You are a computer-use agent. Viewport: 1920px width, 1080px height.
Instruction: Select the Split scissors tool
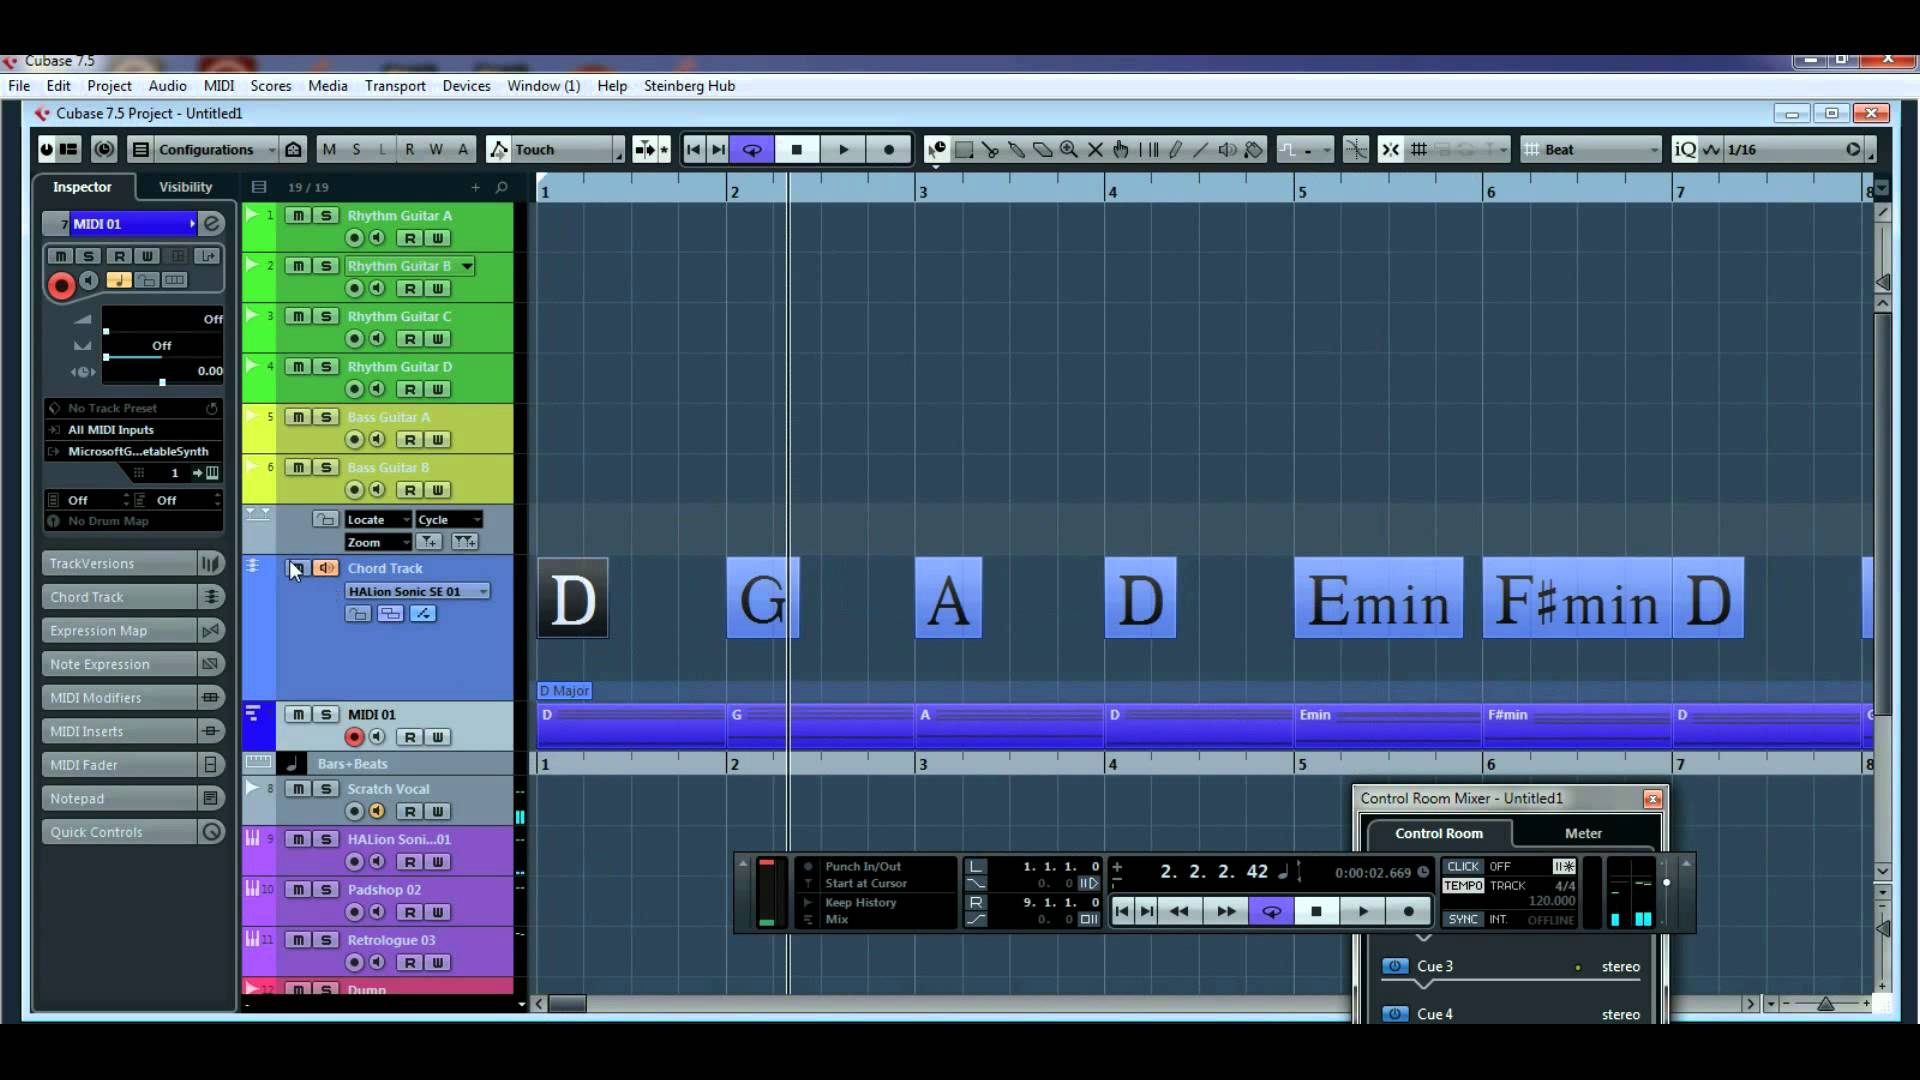[990, 150]
